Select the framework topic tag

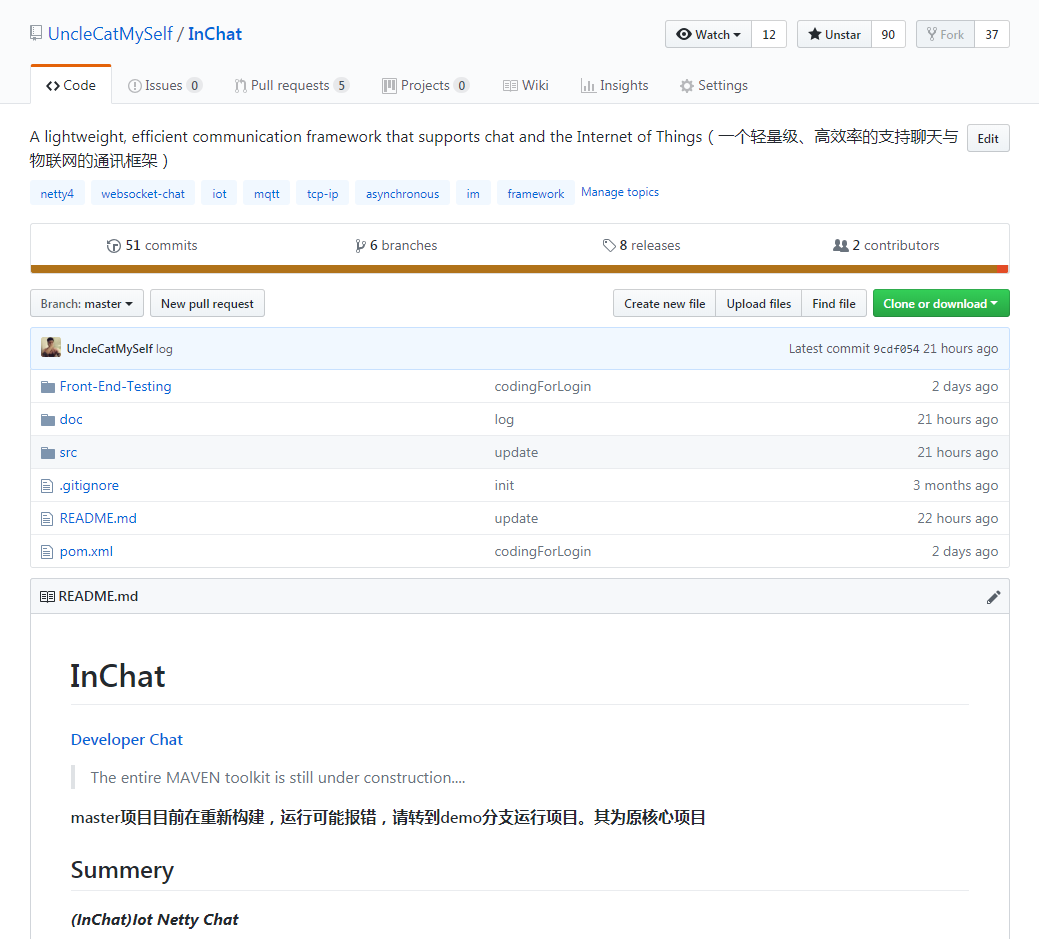[x=535, y=193]
